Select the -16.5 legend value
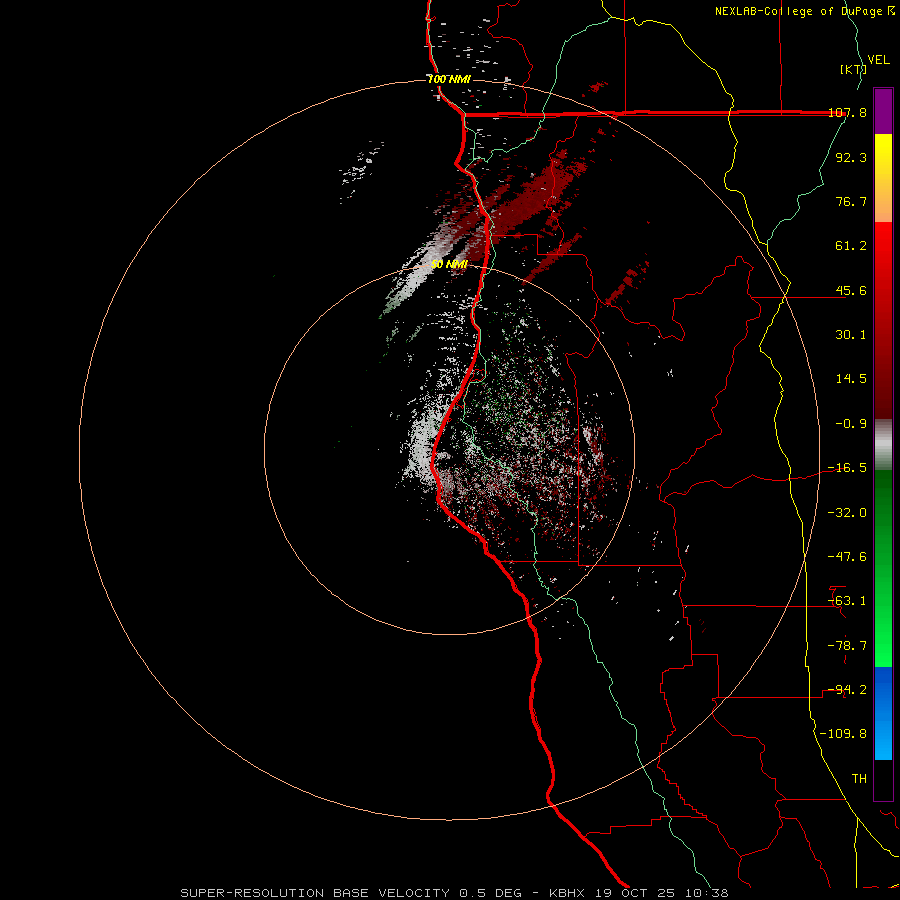Image resolution: width=900 pixels, height=900 pixels. [847, 468]
